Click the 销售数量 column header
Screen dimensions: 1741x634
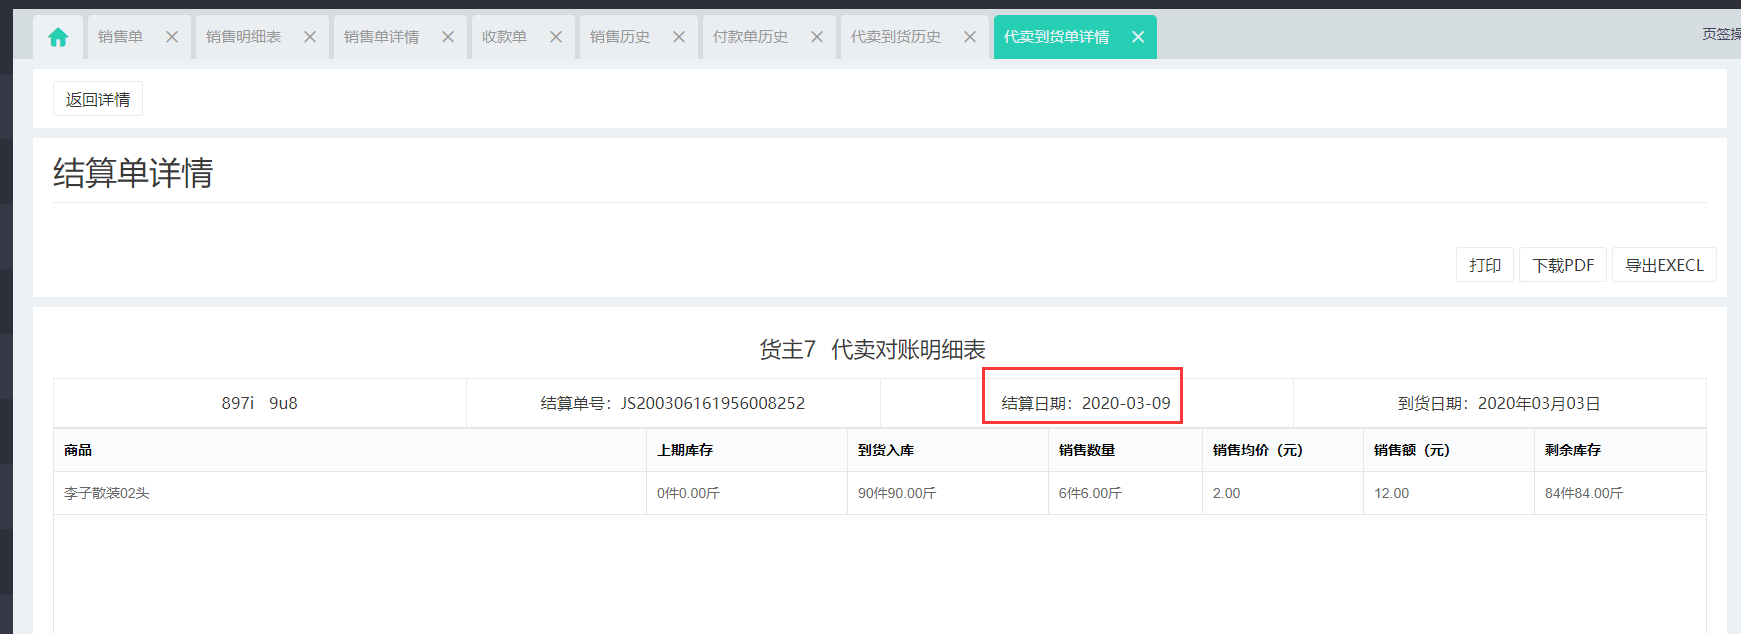1126,450
